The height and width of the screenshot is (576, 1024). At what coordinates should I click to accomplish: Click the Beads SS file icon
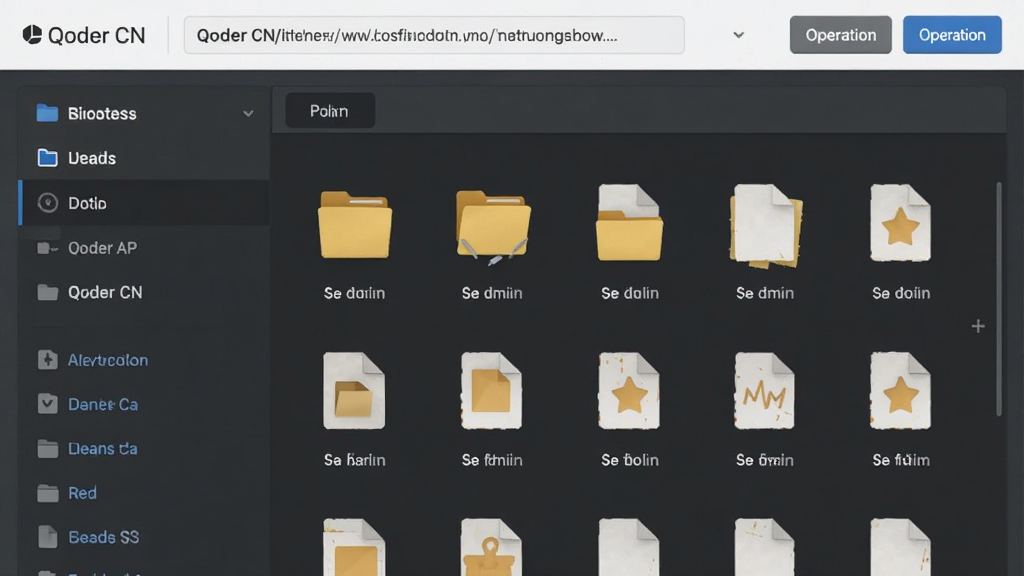click(47, 537)
